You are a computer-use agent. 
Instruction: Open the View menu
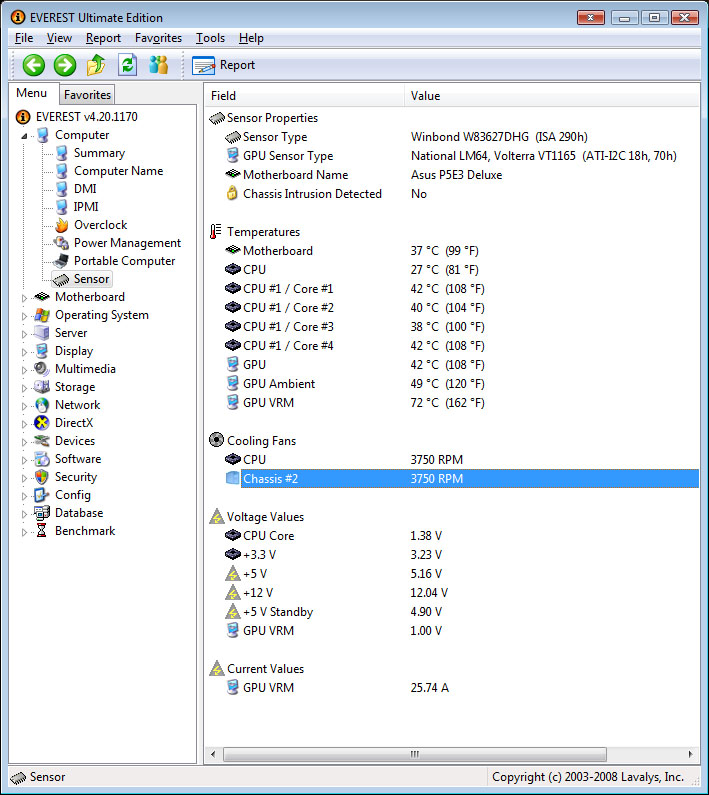coord(59,38)
